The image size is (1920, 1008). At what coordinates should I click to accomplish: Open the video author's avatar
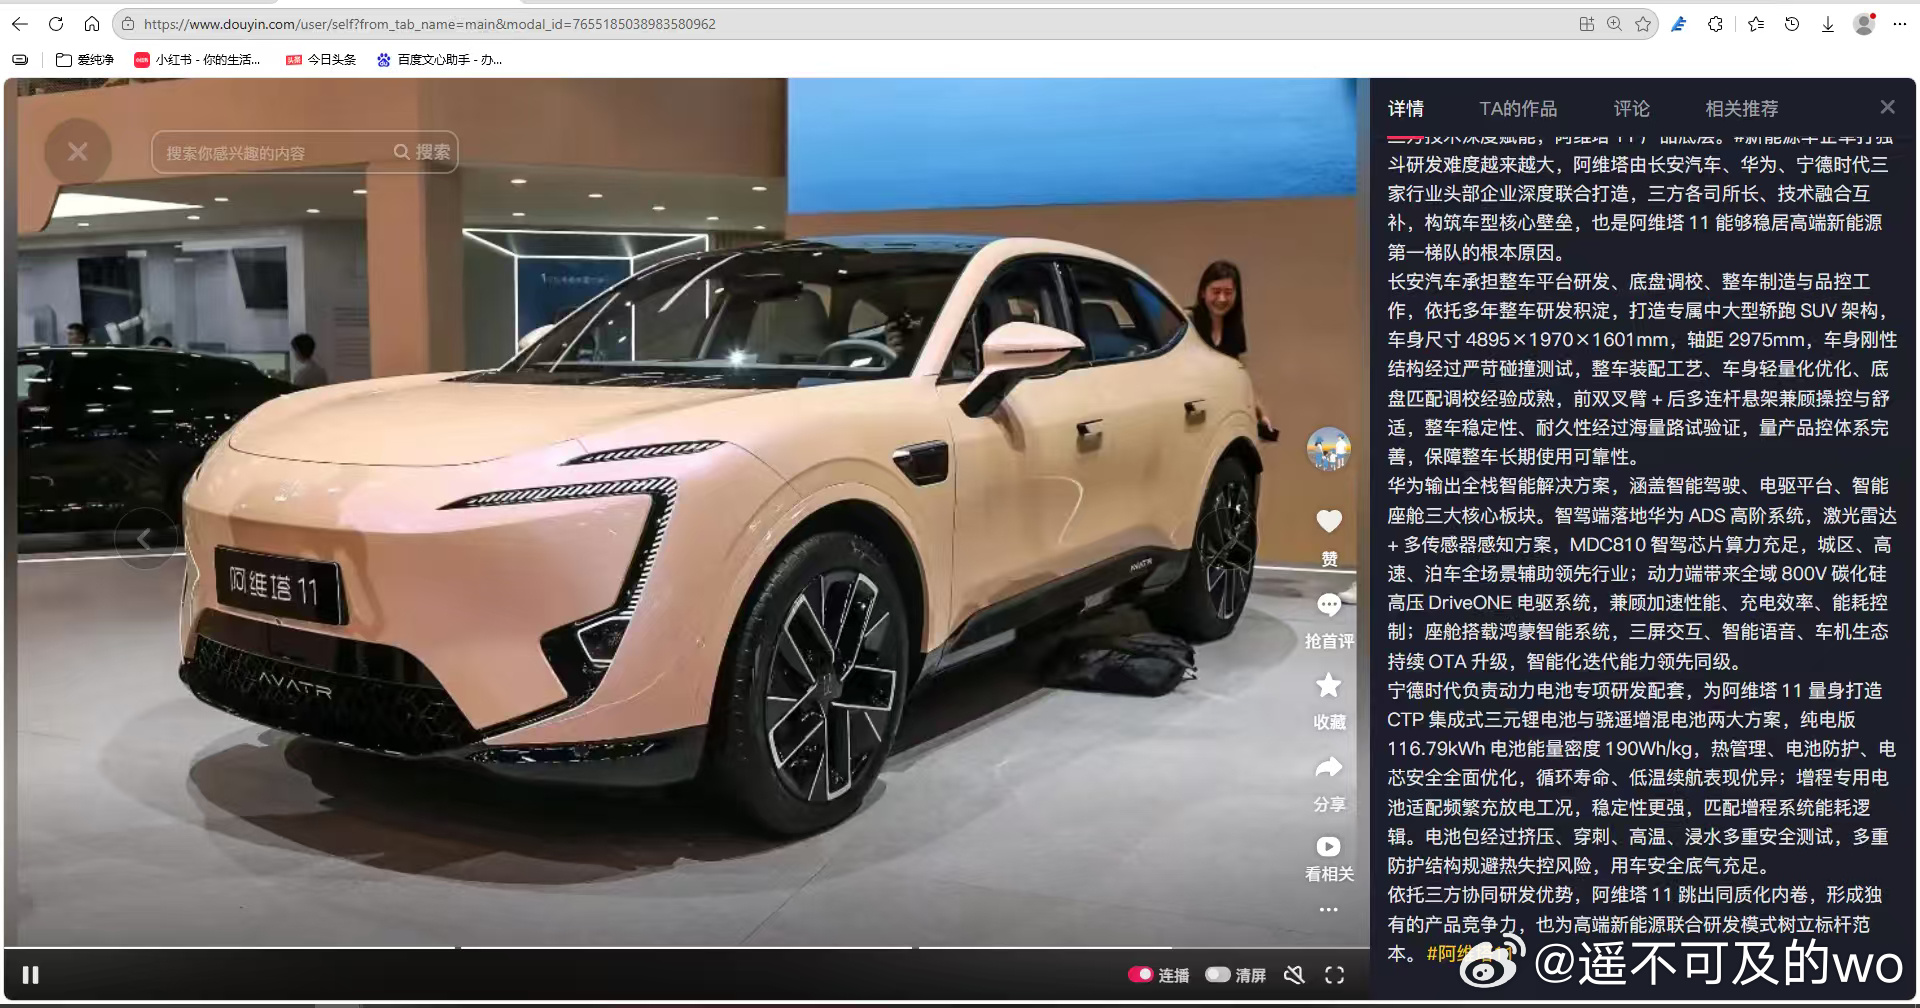[1328, 449]
